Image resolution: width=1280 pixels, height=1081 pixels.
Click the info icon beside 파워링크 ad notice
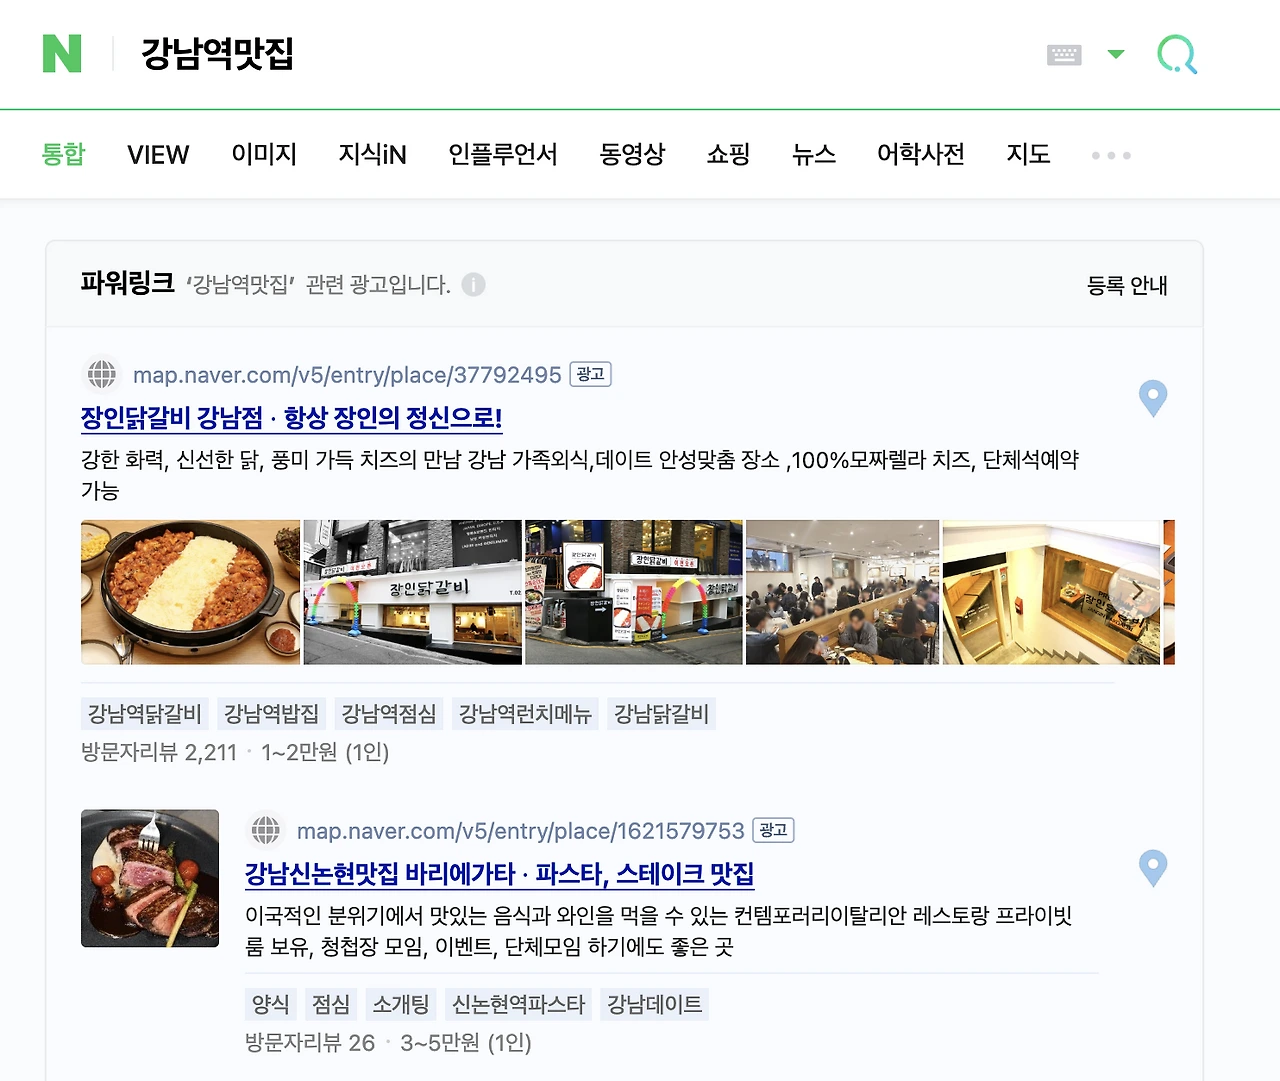pyautogui.click(x=474, y=285)
